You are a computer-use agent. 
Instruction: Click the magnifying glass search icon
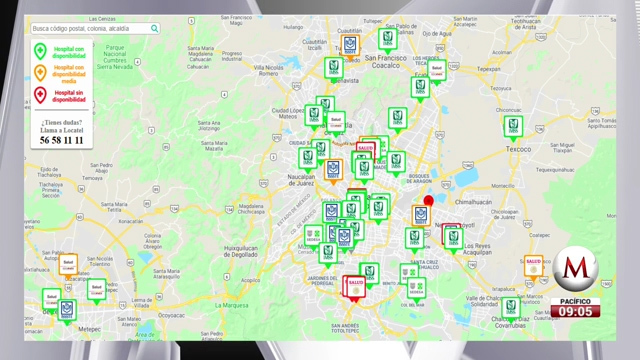154,29
